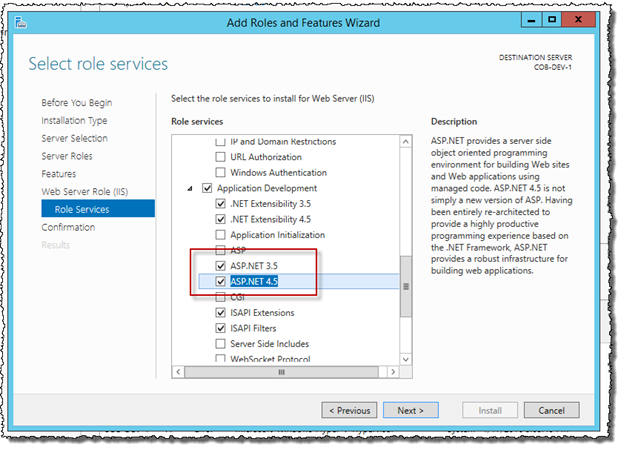624x453 pixels.
Task: Click the horizontal scrollbar thumb
Action: tap(282, 372)
